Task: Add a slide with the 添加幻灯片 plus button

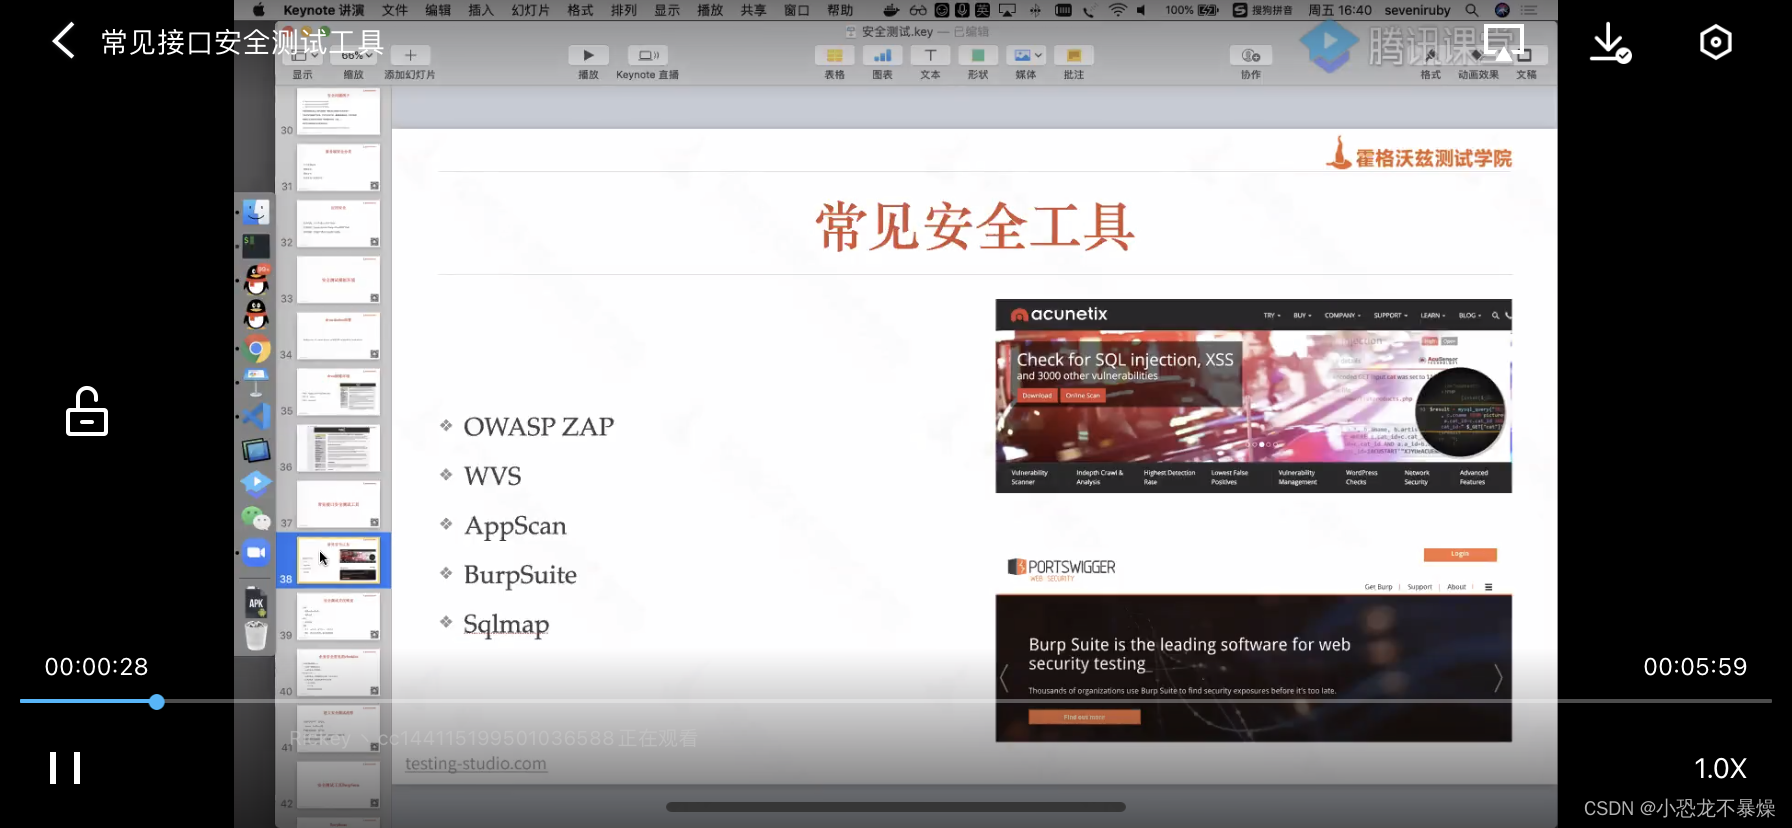Action: click(410, 56)
